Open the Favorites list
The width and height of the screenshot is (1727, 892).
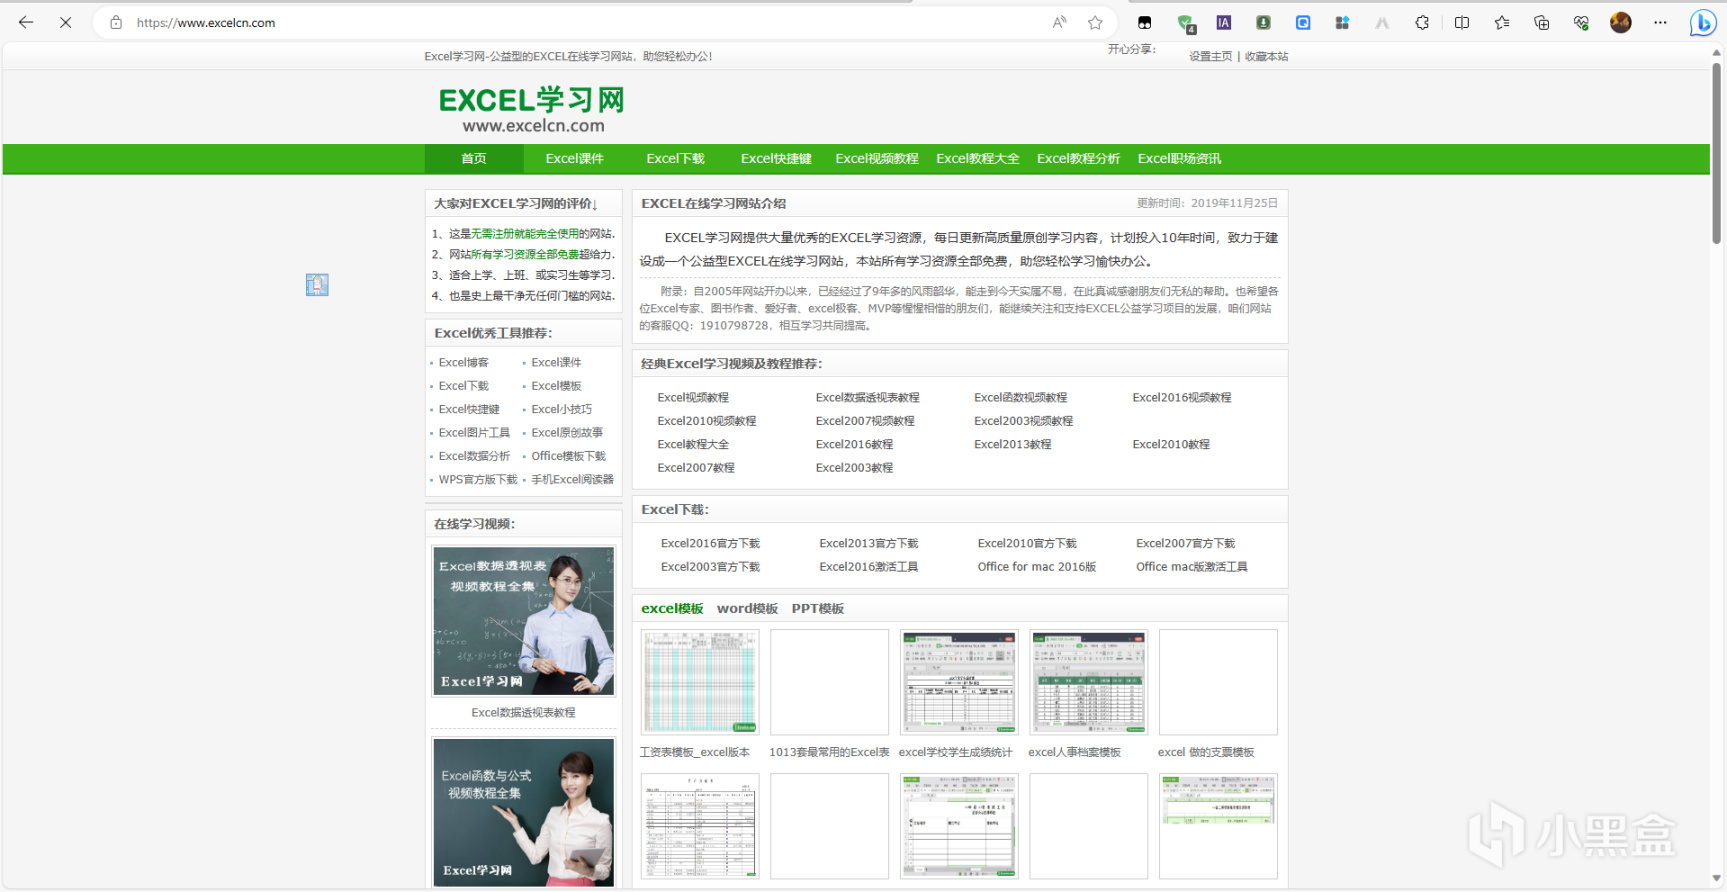[1502, 22]
